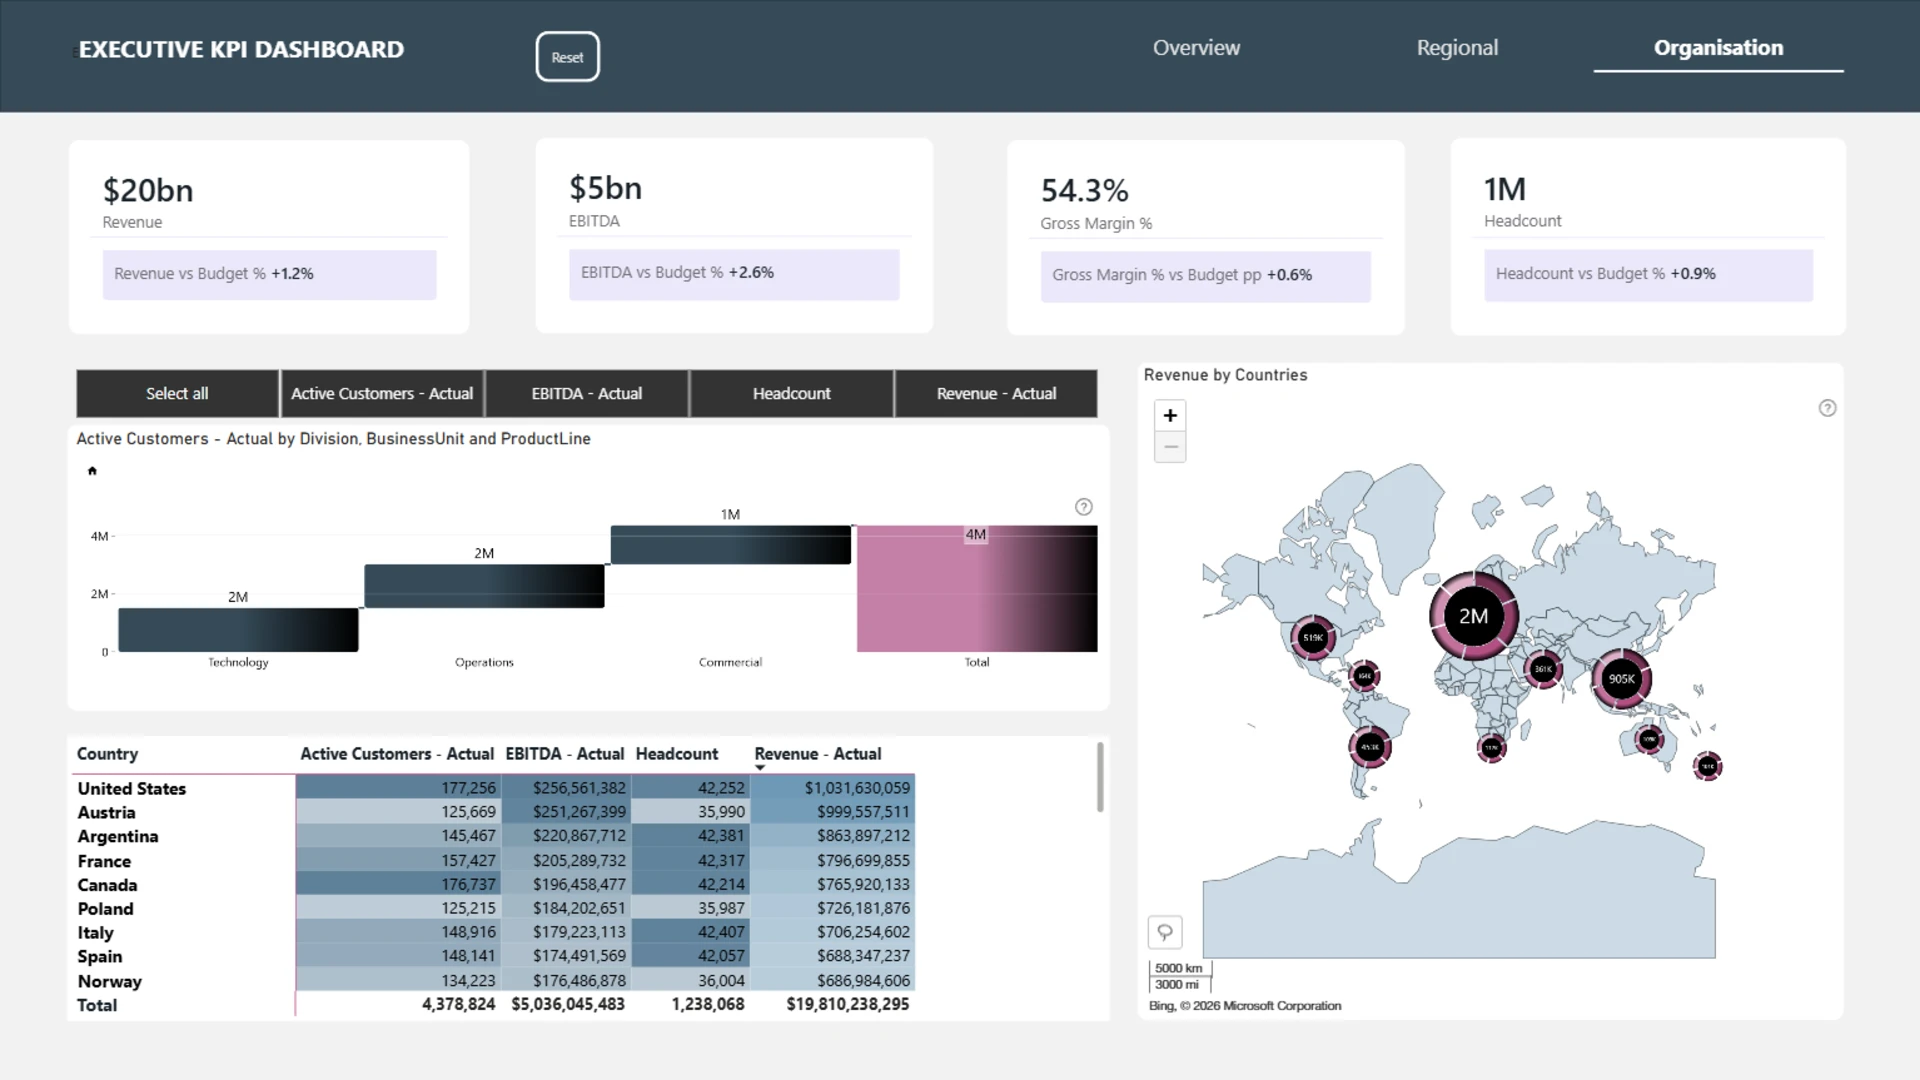Zoom in on the Revenue map

pyautogui.click(x=1170, y=415)
